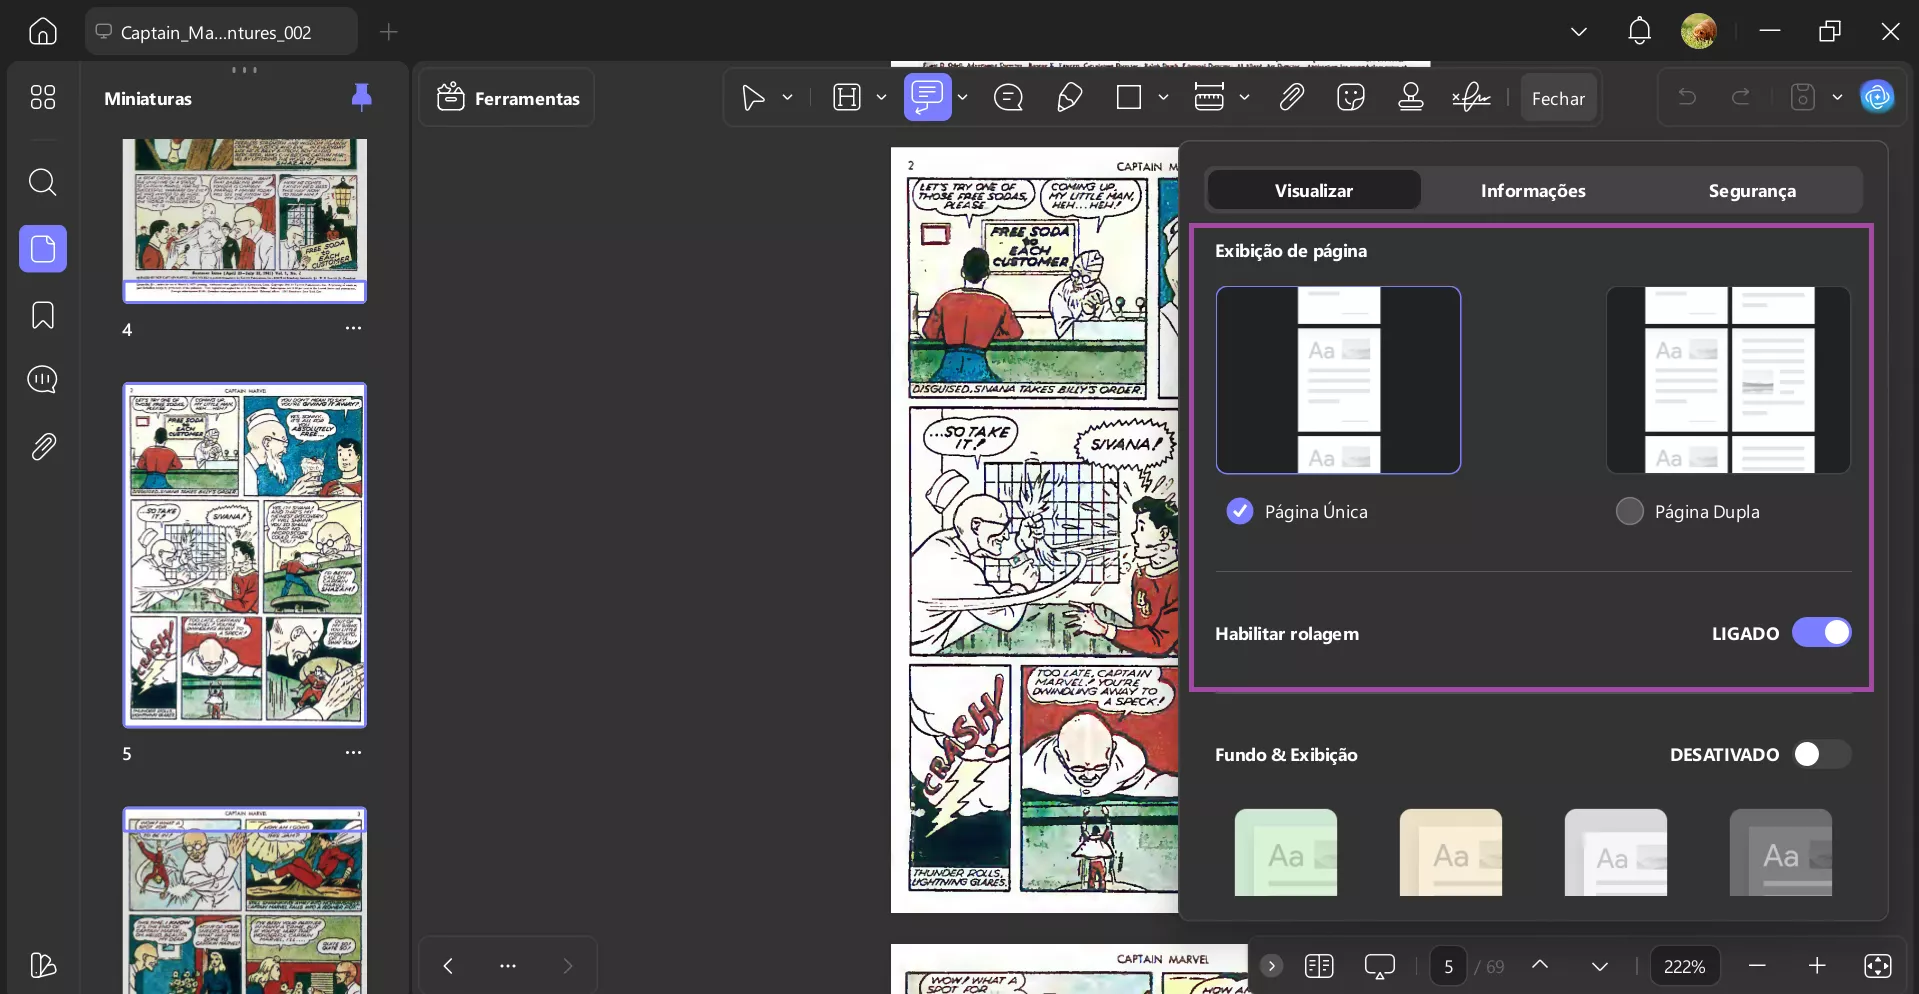This screenshot has height=994, width=1919.
Task: Open the comment tool dropdown arrow
Action: point(962,98)
